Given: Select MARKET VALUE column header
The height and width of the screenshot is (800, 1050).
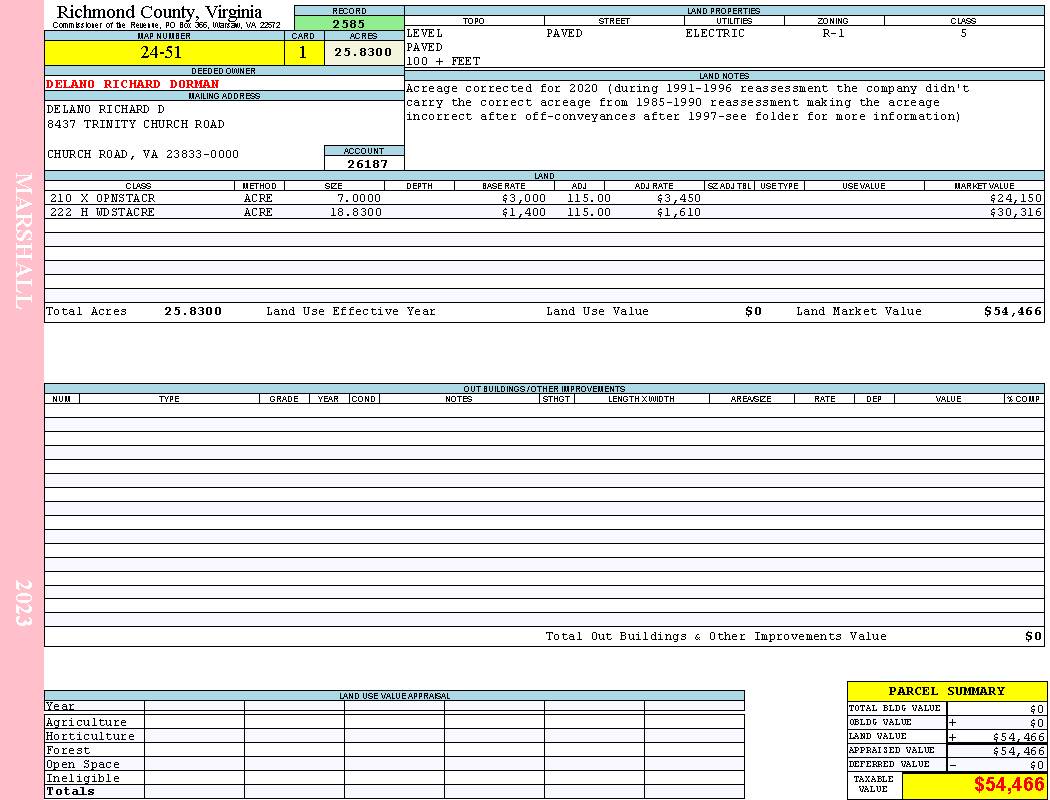Looking at the screenshot, I should point(984,186).
